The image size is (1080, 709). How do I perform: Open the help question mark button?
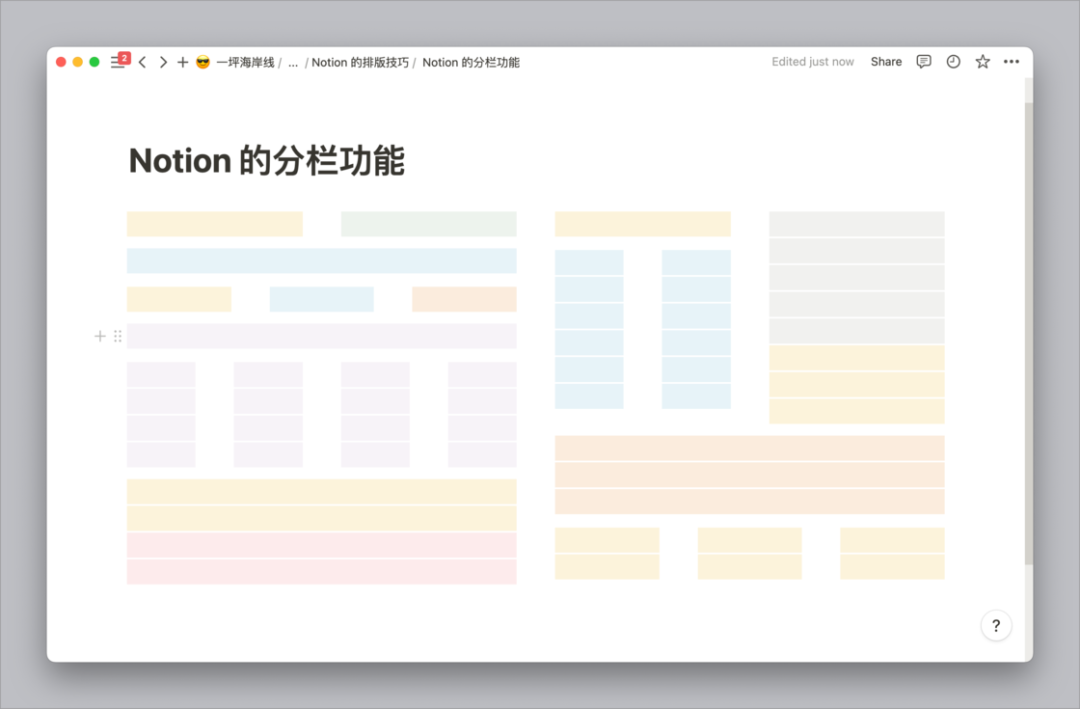996,625
